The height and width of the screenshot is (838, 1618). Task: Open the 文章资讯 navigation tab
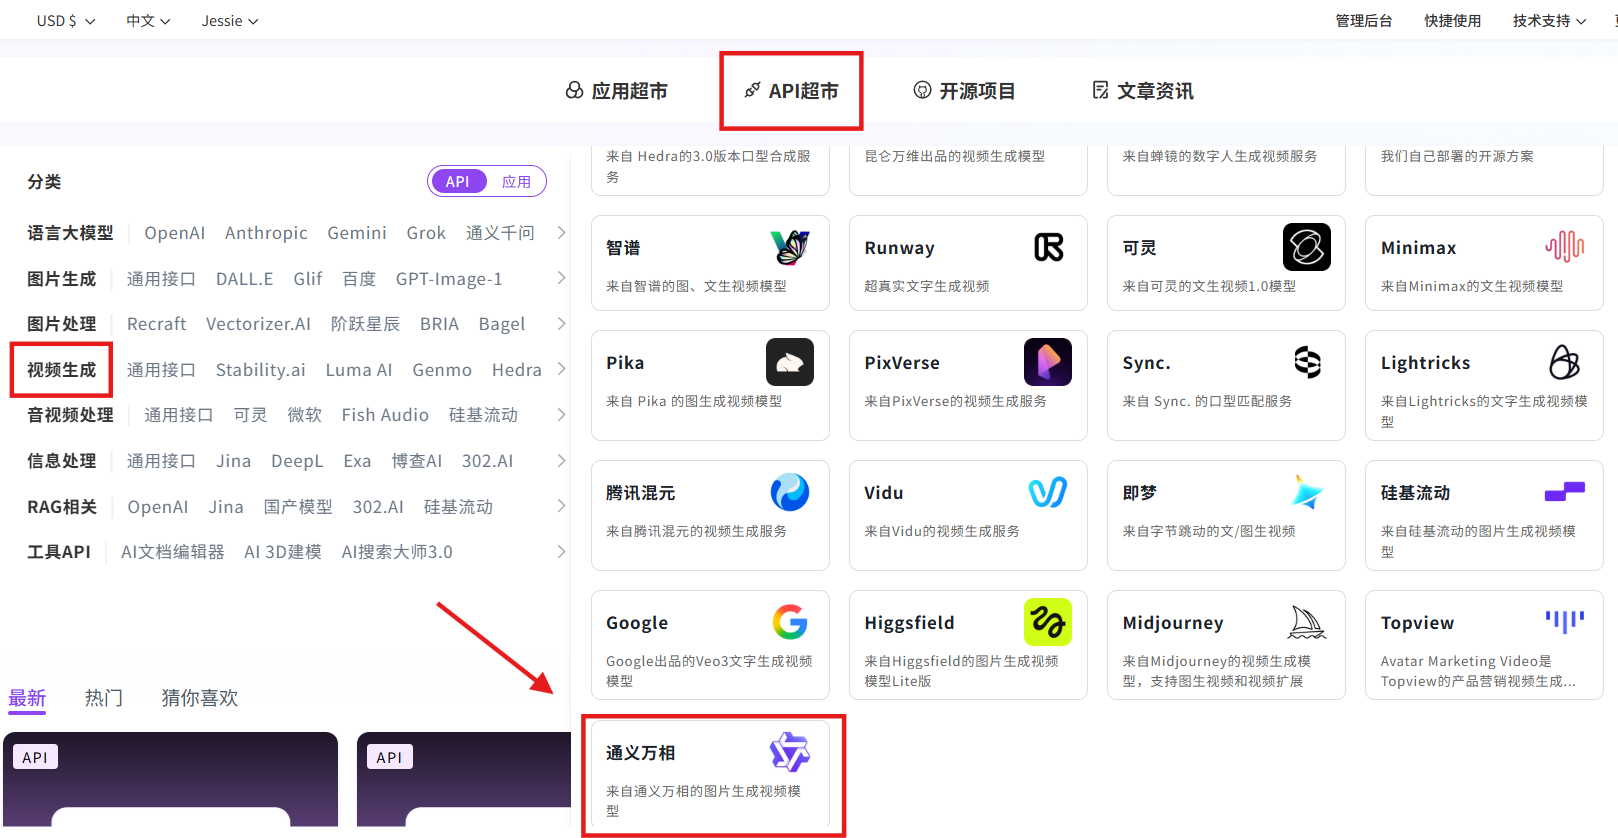tap(1142, 90)
